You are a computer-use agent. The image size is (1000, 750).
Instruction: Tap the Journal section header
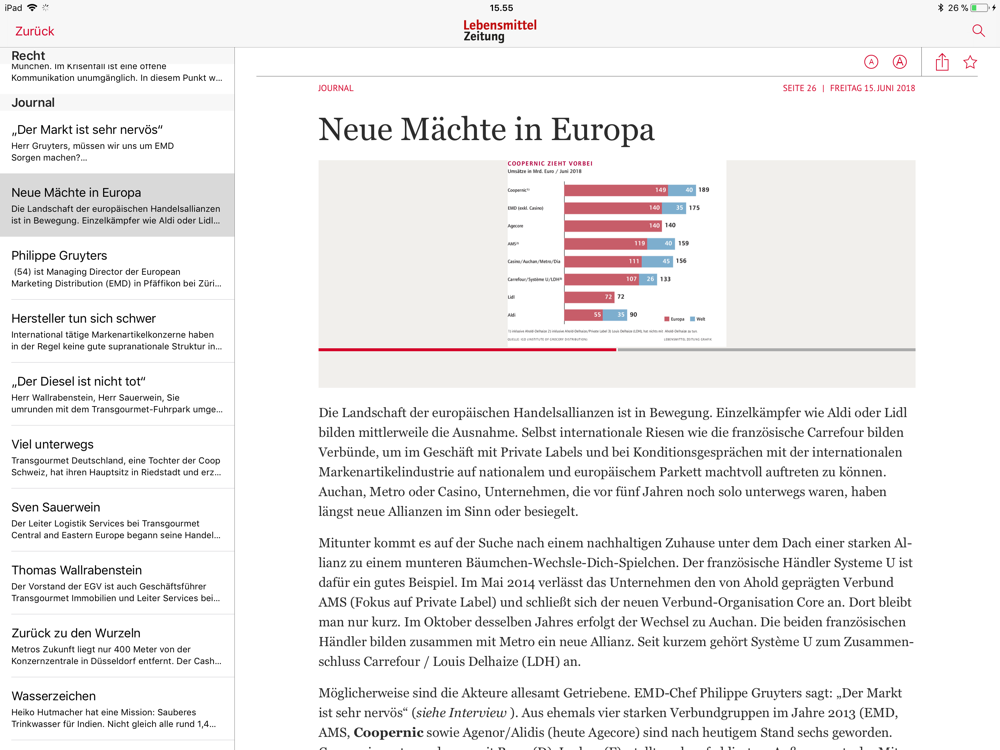(x=117, y=103)
